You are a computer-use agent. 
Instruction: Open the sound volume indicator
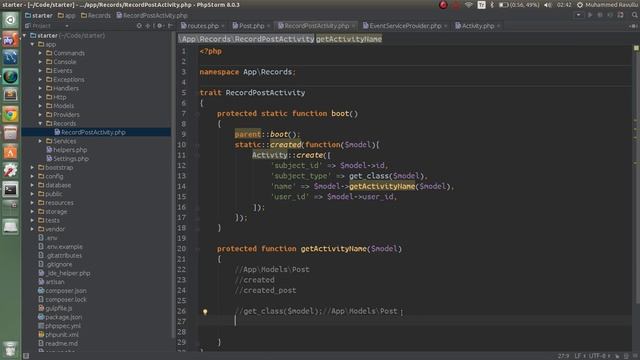coord(548,5)
